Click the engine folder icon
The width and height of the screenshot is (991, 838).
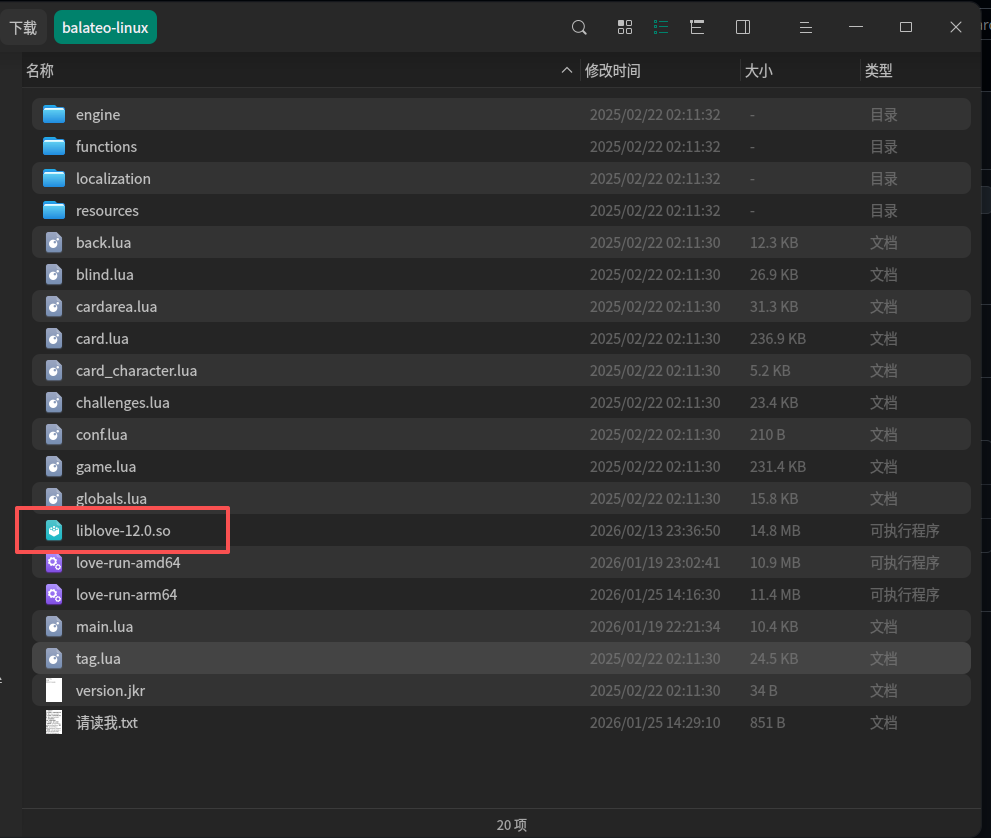pos(54,114)
